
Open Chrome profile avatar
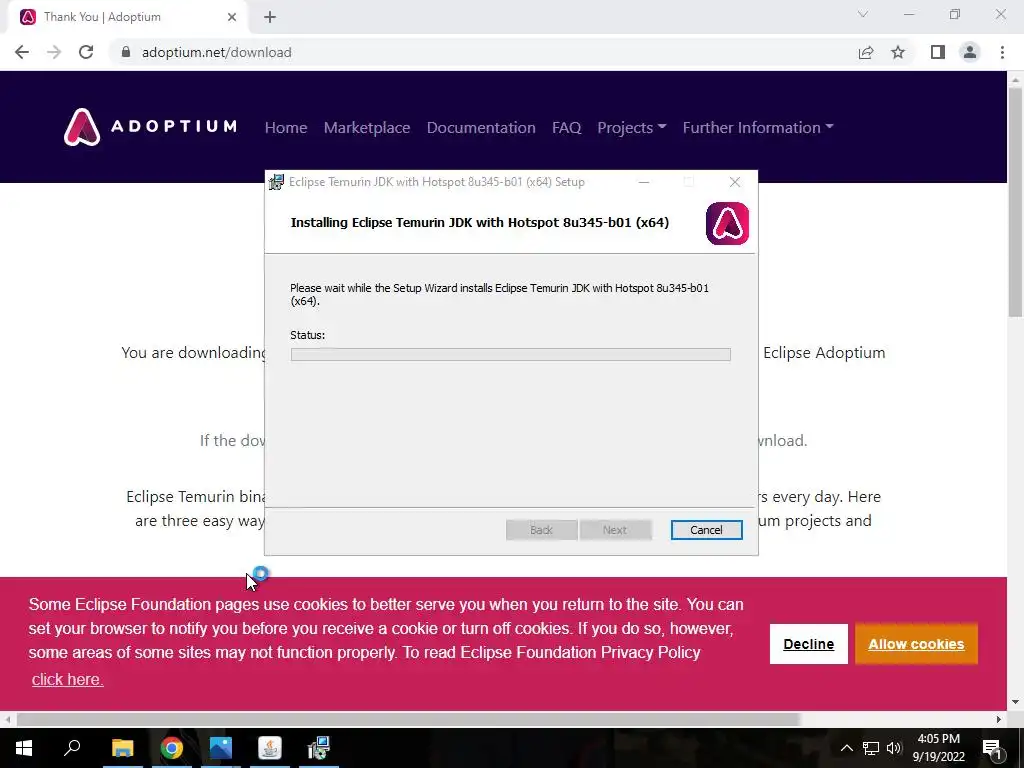(x=970, y=52)
